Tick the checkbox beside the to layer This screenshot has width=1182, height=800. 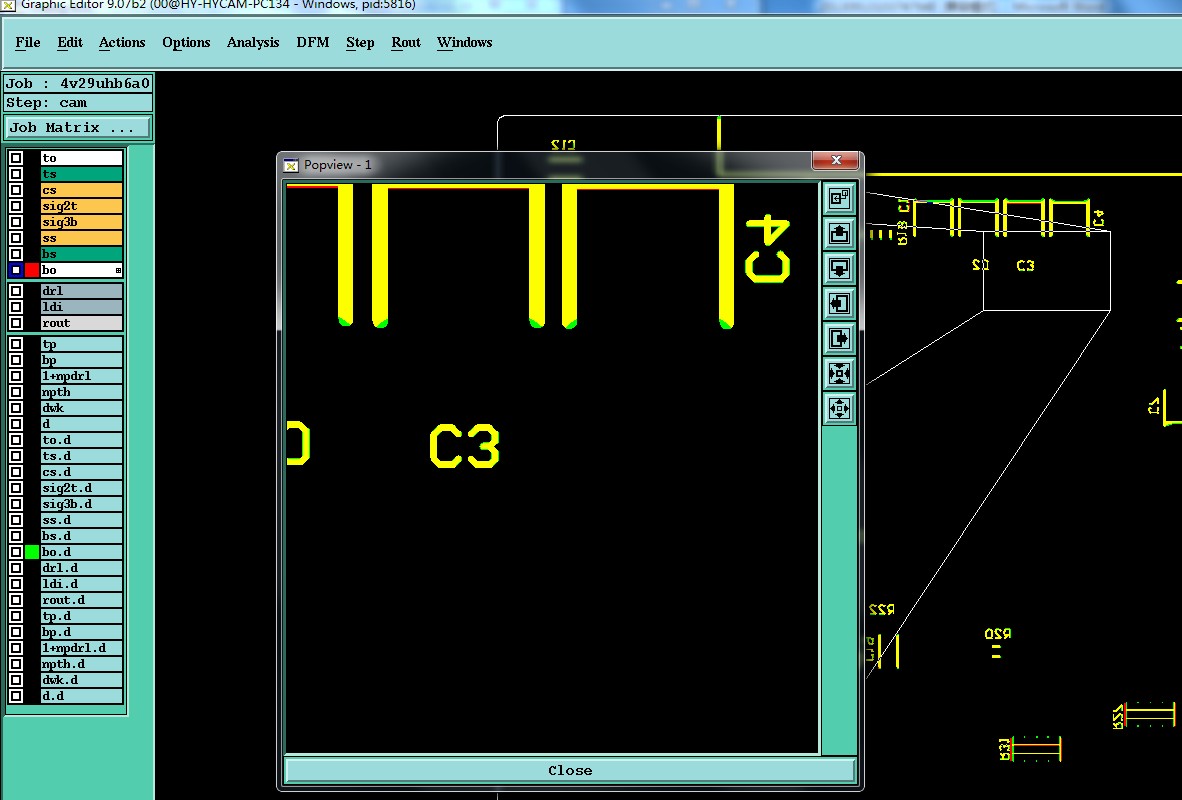[x=16, y=158]
